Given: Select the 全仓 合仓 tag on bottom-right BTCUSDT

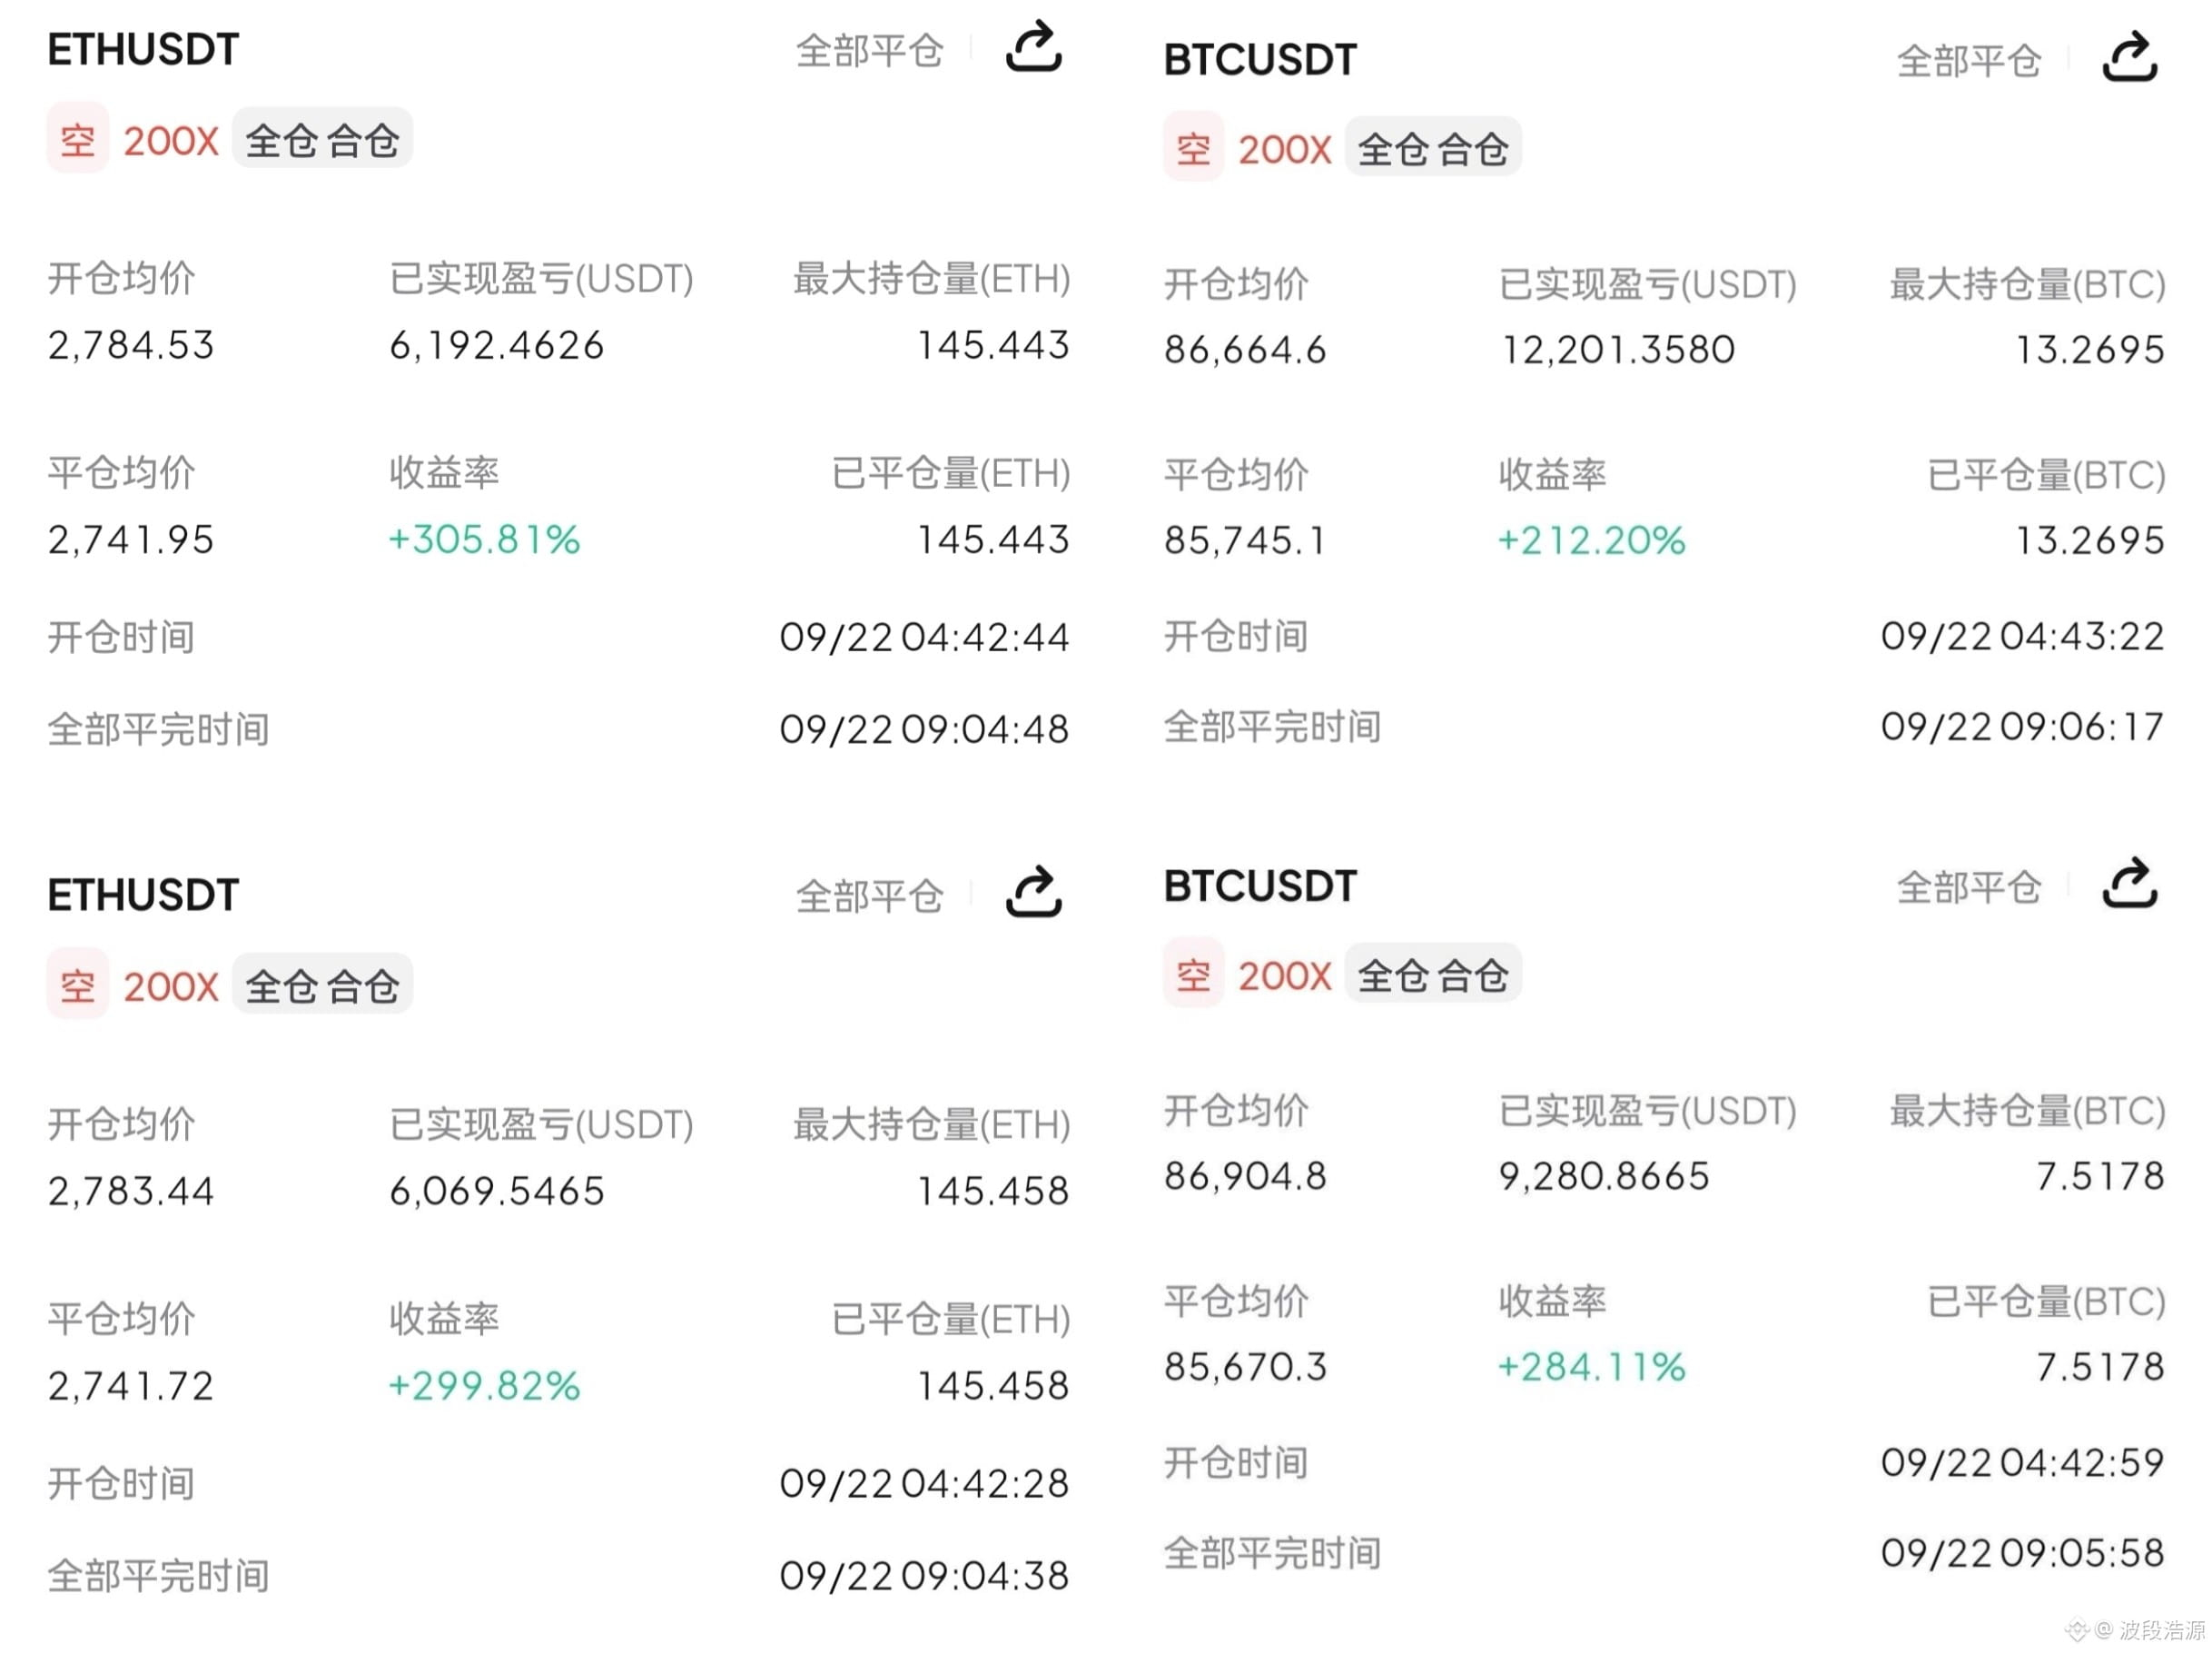Looking at the screenshot, I should click(x=1432, y=974).
